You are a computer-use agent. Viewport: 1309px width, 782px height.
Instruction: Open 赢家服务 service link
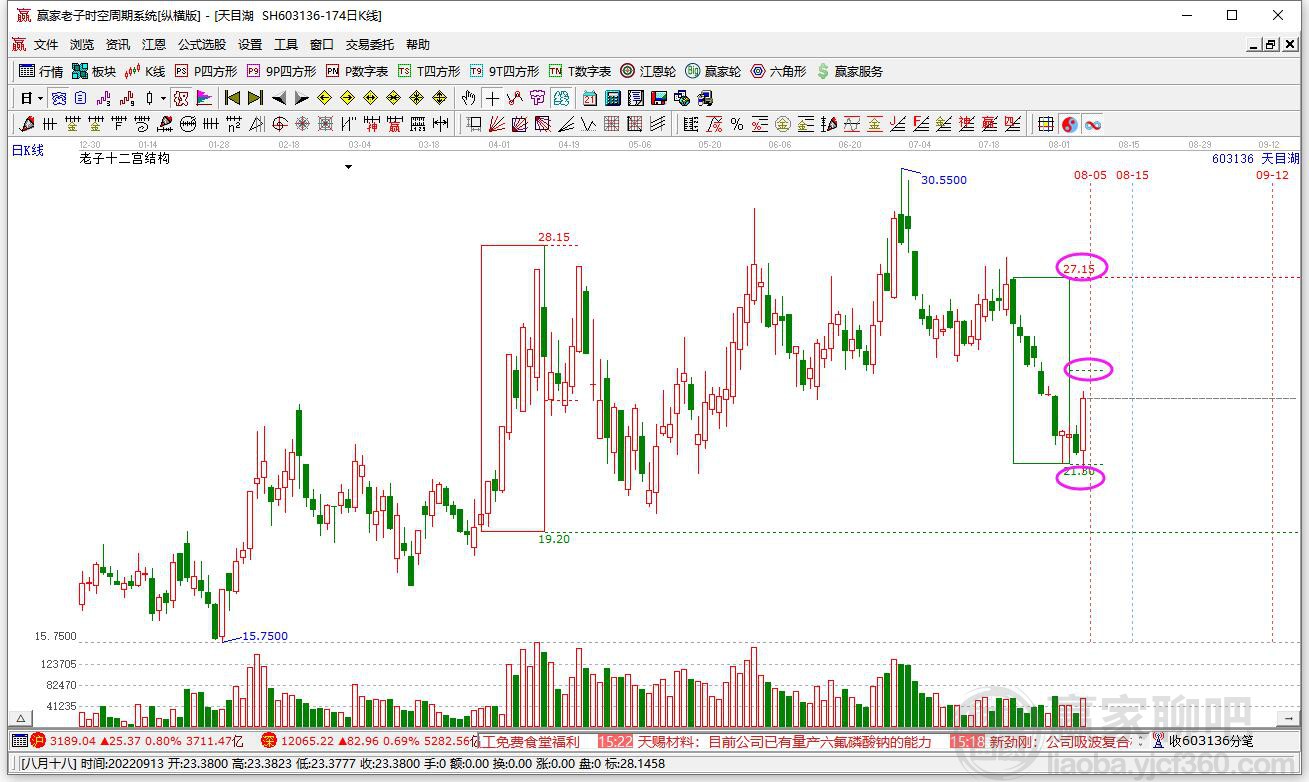[850, 71]
